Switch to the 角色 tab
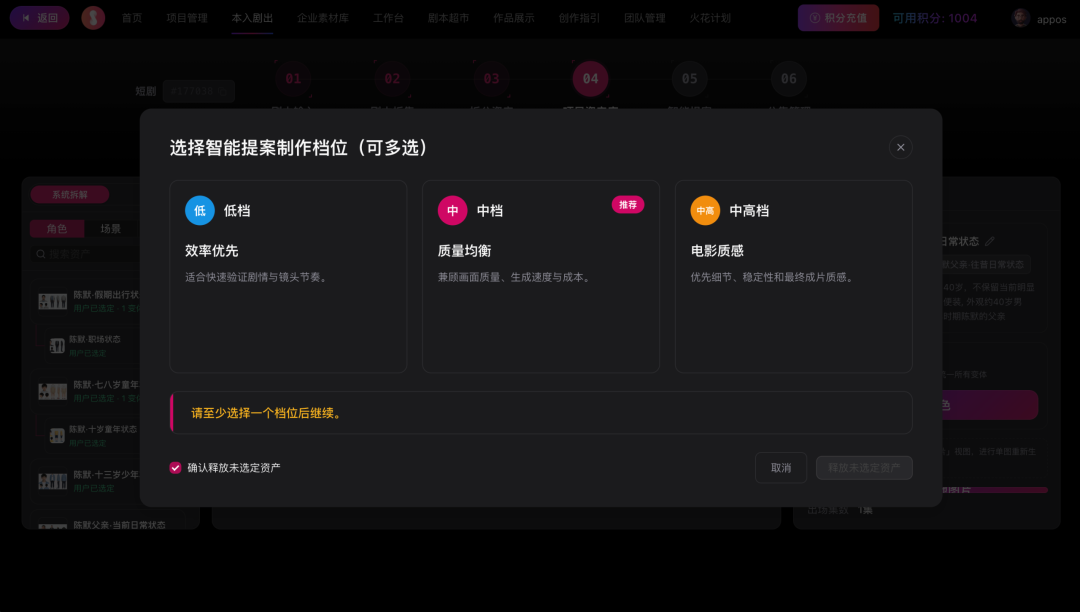Viewport: 1080px width, 612px height. tap(57, 229)
